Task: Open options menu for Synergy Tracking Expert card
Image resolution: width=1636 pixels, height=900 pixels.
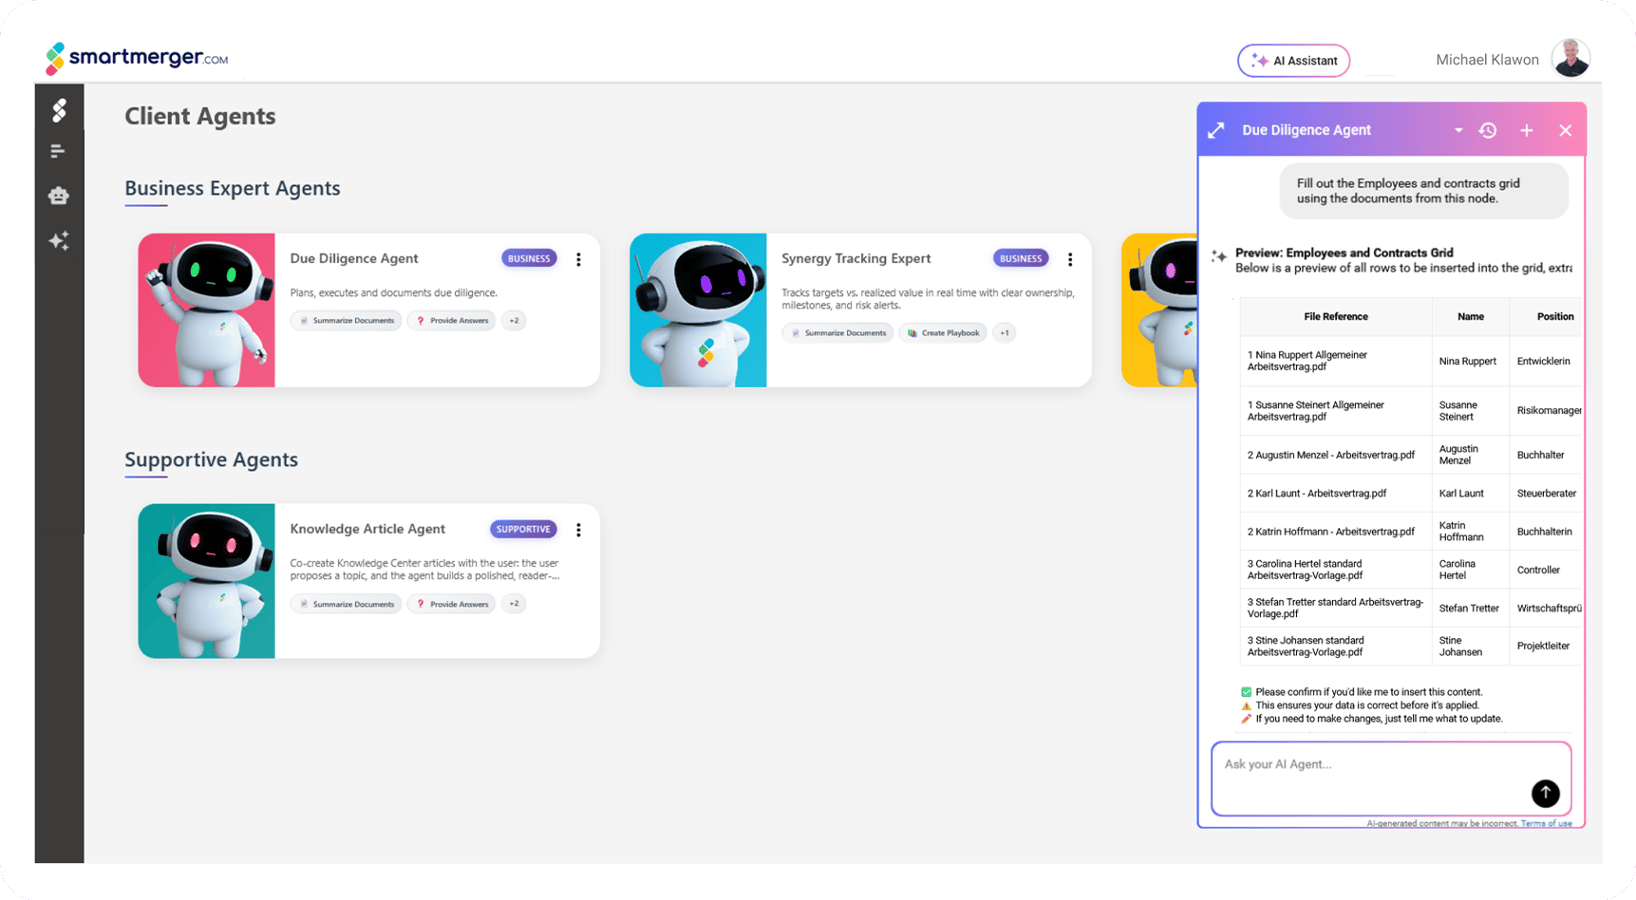Action: coord(1070,259)
